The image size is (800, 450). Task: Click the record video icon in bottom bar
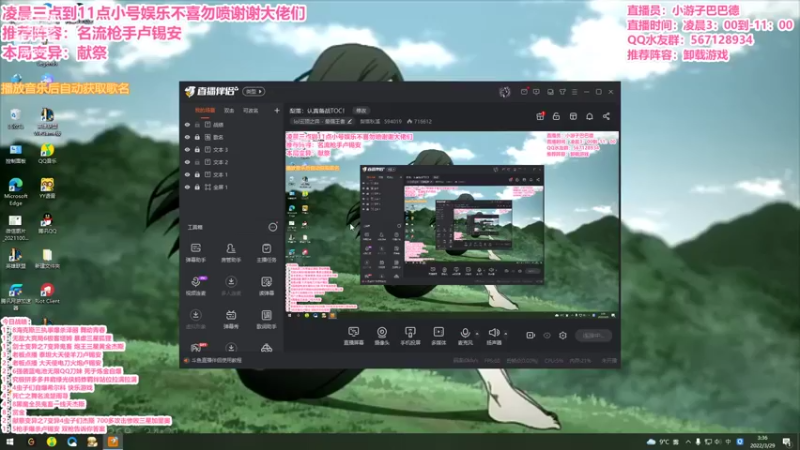coord(531,335)
